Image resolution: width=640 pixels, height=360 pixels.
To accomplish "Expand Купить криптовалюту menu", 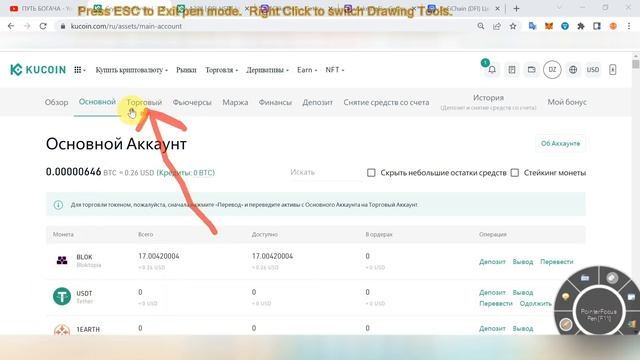I will point(131,70).
